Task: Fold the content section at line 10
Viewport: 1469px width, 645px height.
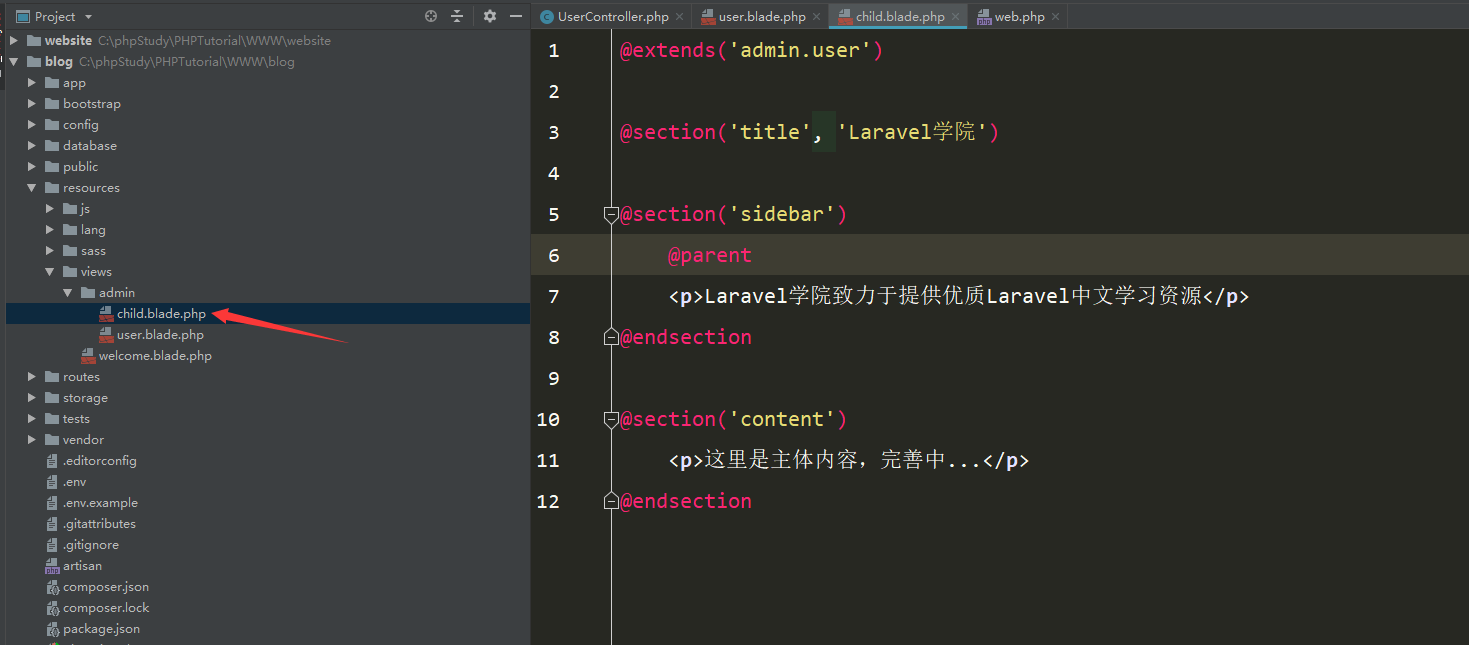Action: click(x=611, y=419)
